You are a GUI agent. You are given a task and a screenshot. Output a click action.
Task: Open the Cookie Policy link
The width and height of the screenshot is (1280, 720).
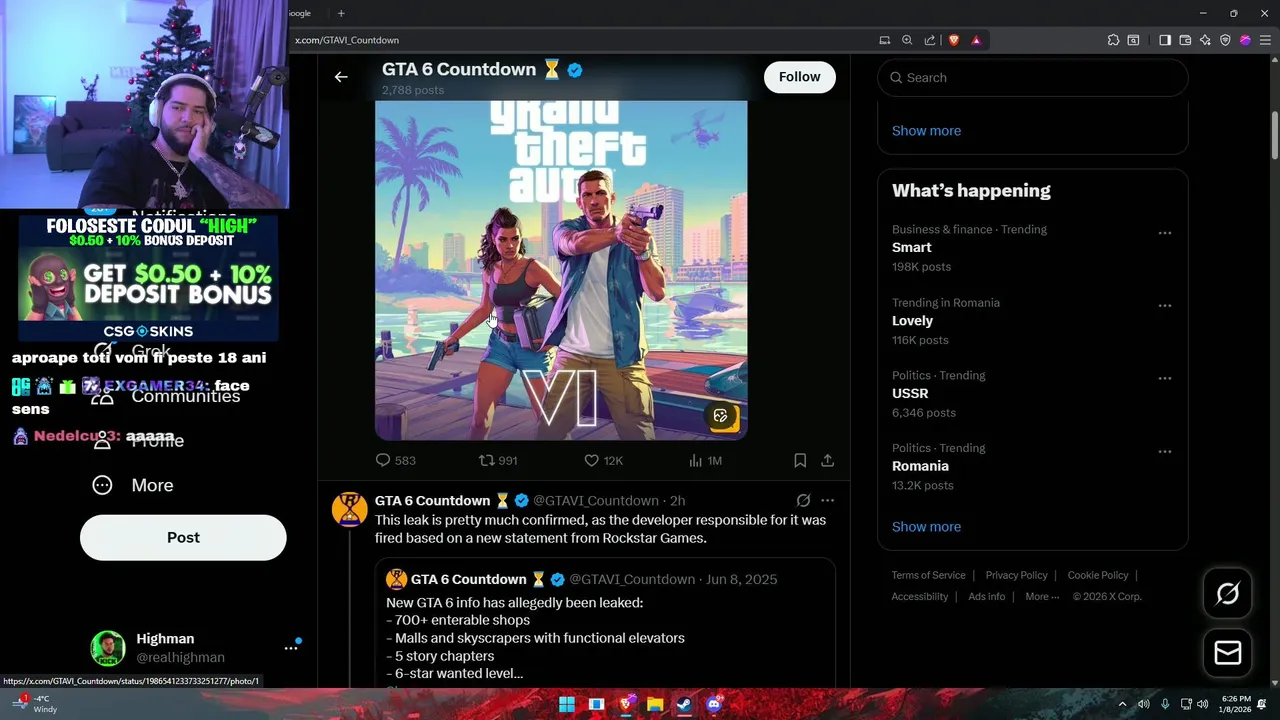click(x=1097, y=575)
